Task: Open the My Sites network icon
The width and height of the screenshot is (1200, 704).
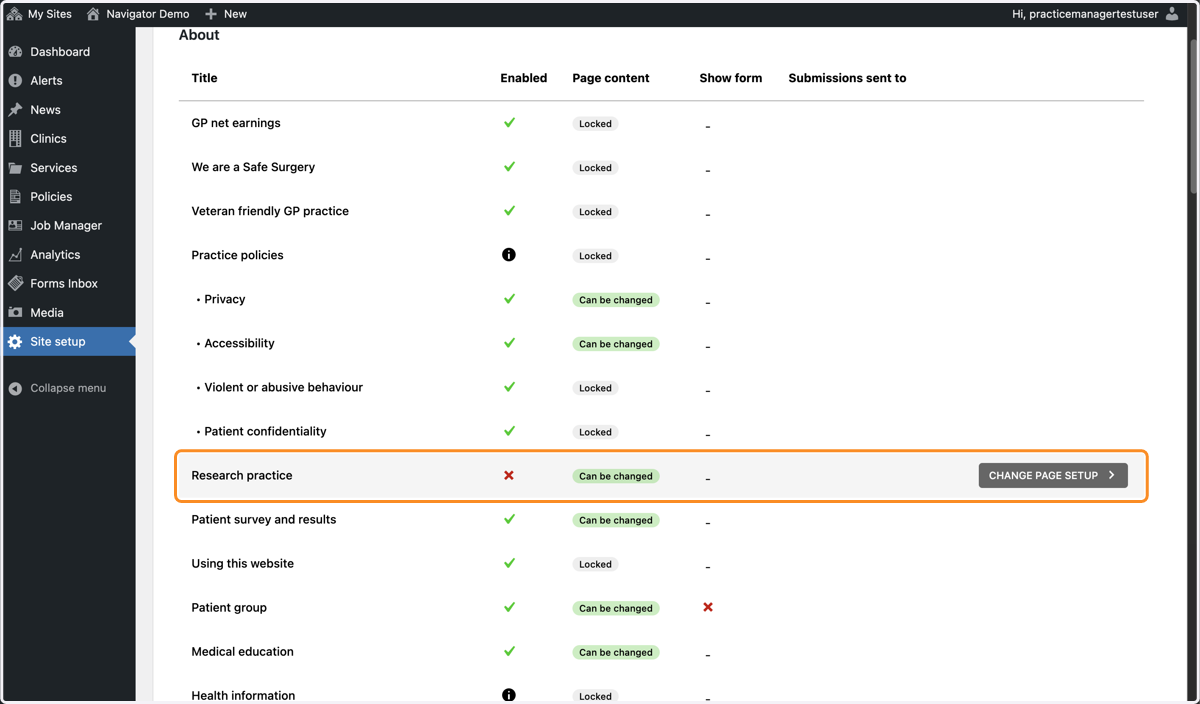Action: (x=14, y=14)
